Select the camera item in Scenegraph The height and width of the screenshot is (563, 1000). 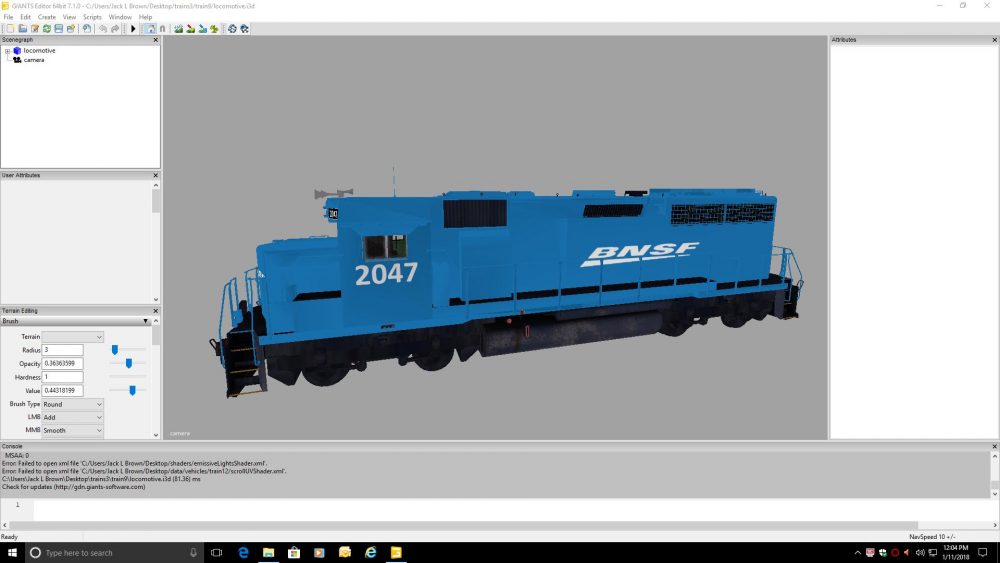(x=34, y=60)
